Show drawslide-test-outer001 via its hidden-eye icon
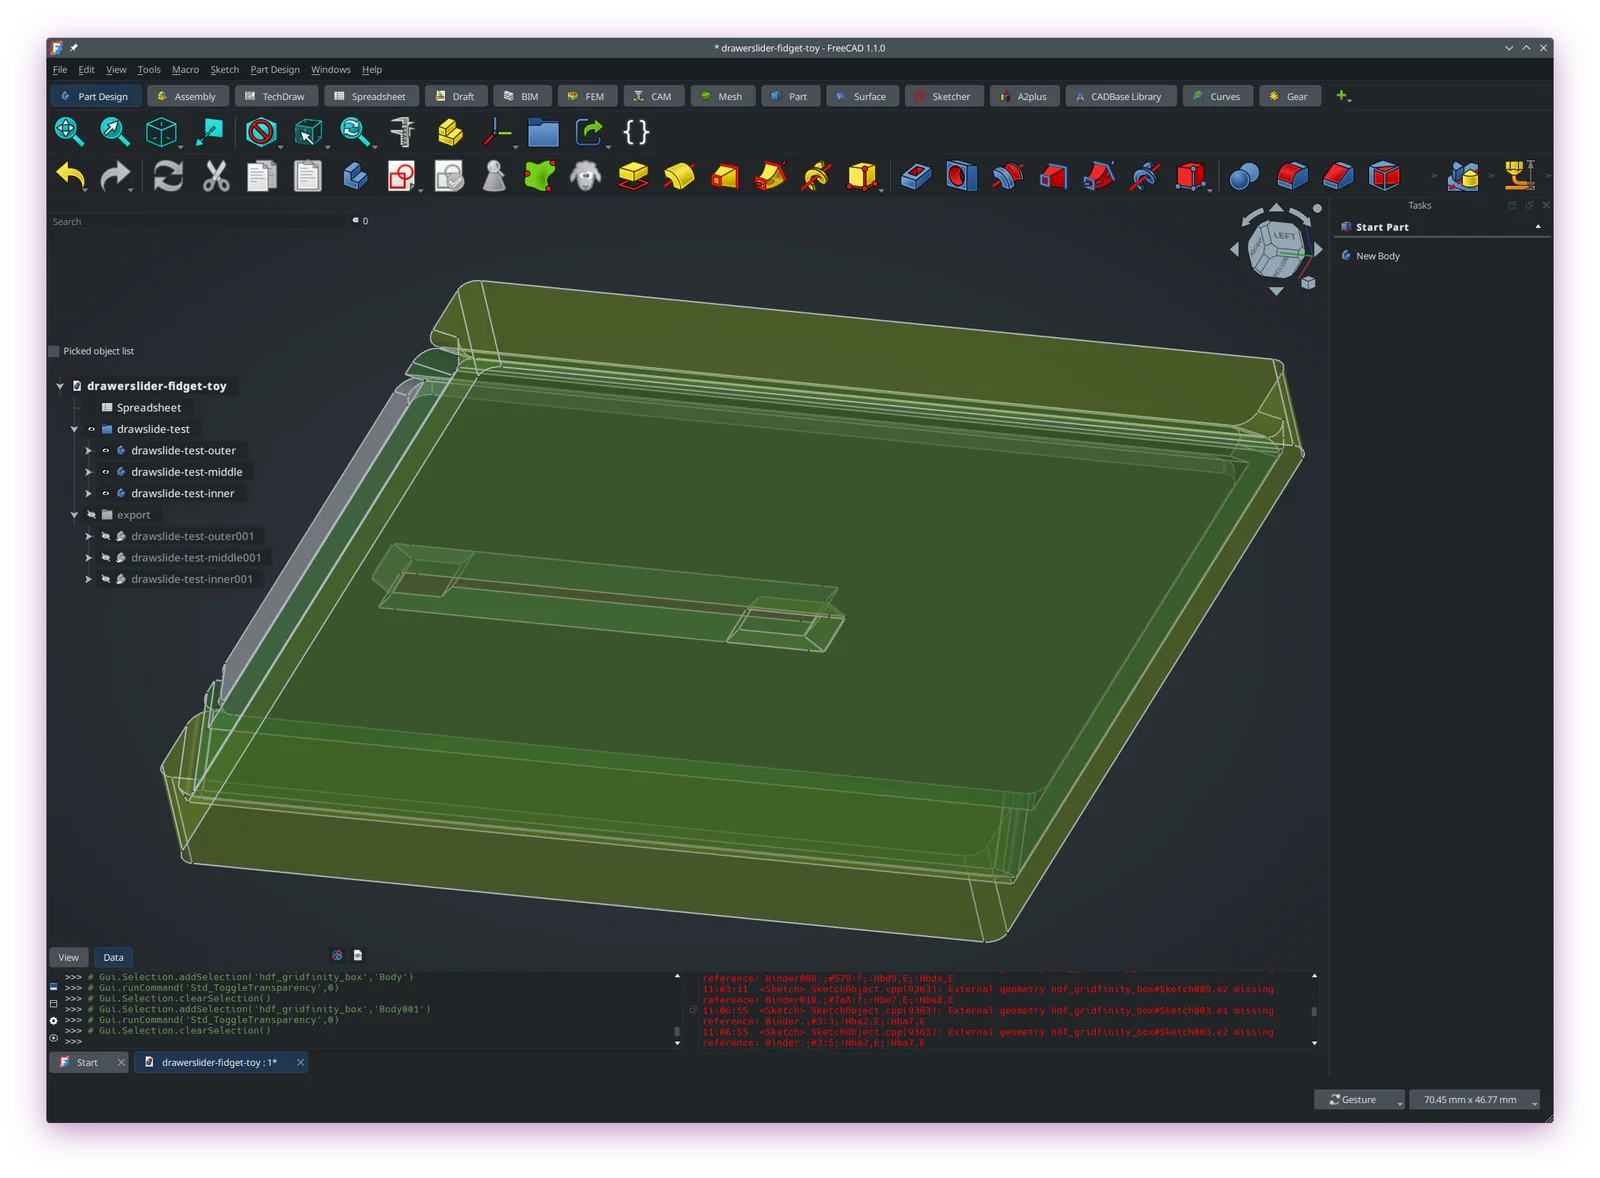The height and width of the screenshot is (1178, 1600). click(x=105, y=537)
